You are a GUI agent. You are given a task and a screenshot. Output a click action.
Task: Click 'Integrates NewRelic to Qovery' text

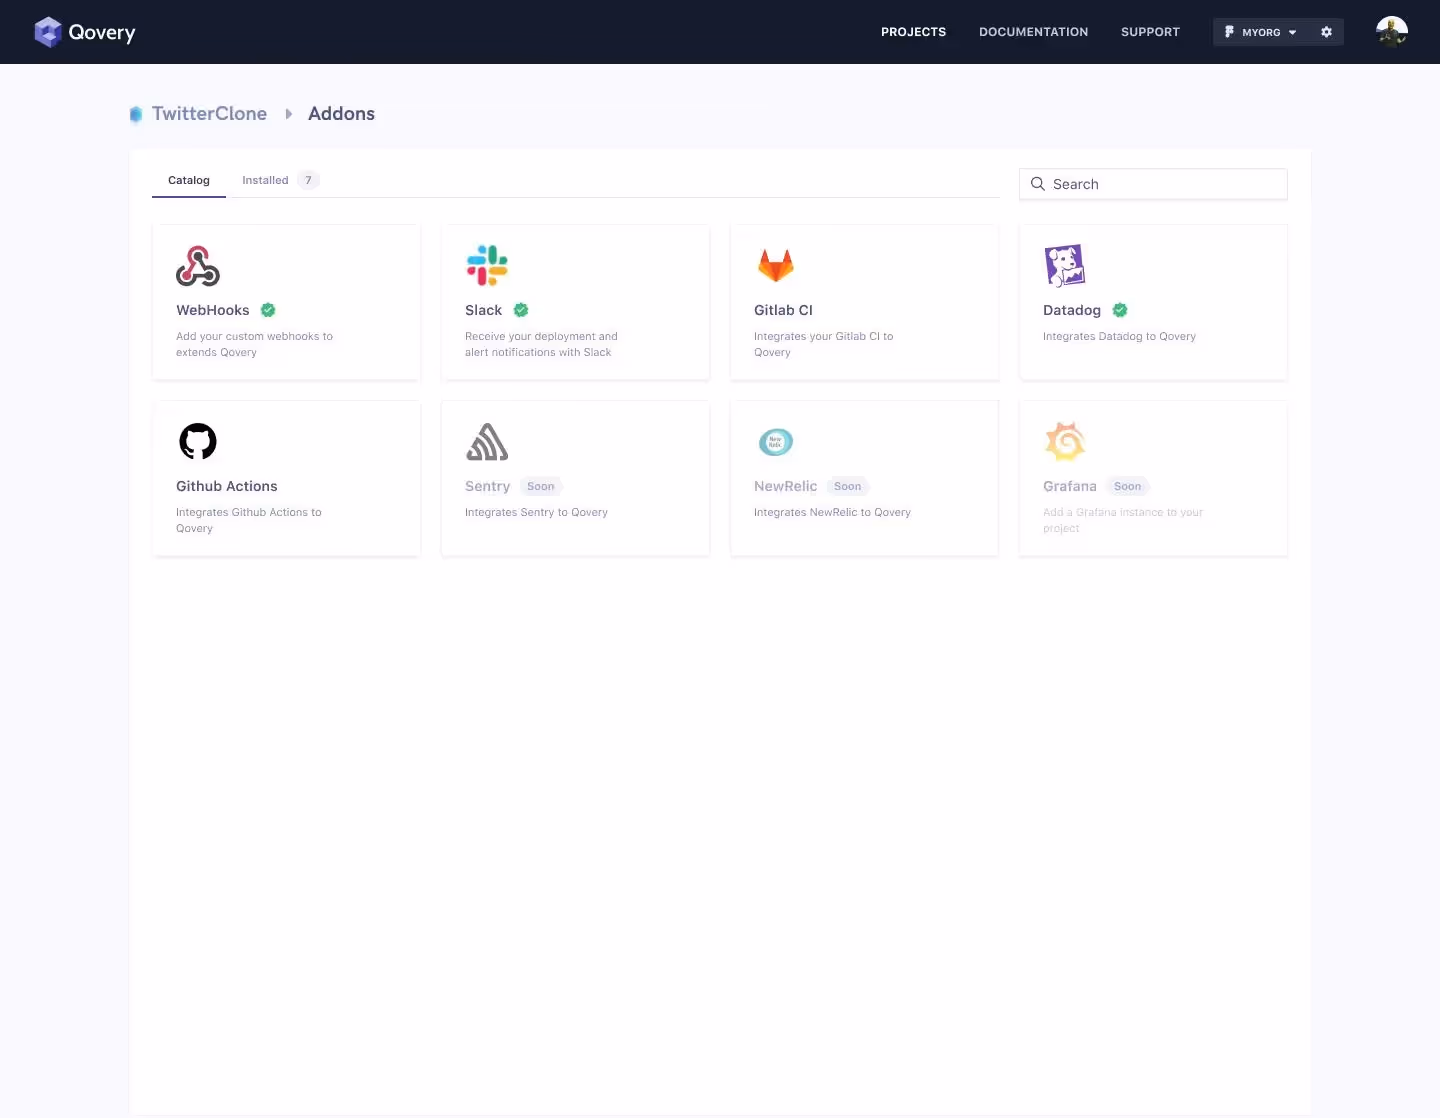point(832,512)
